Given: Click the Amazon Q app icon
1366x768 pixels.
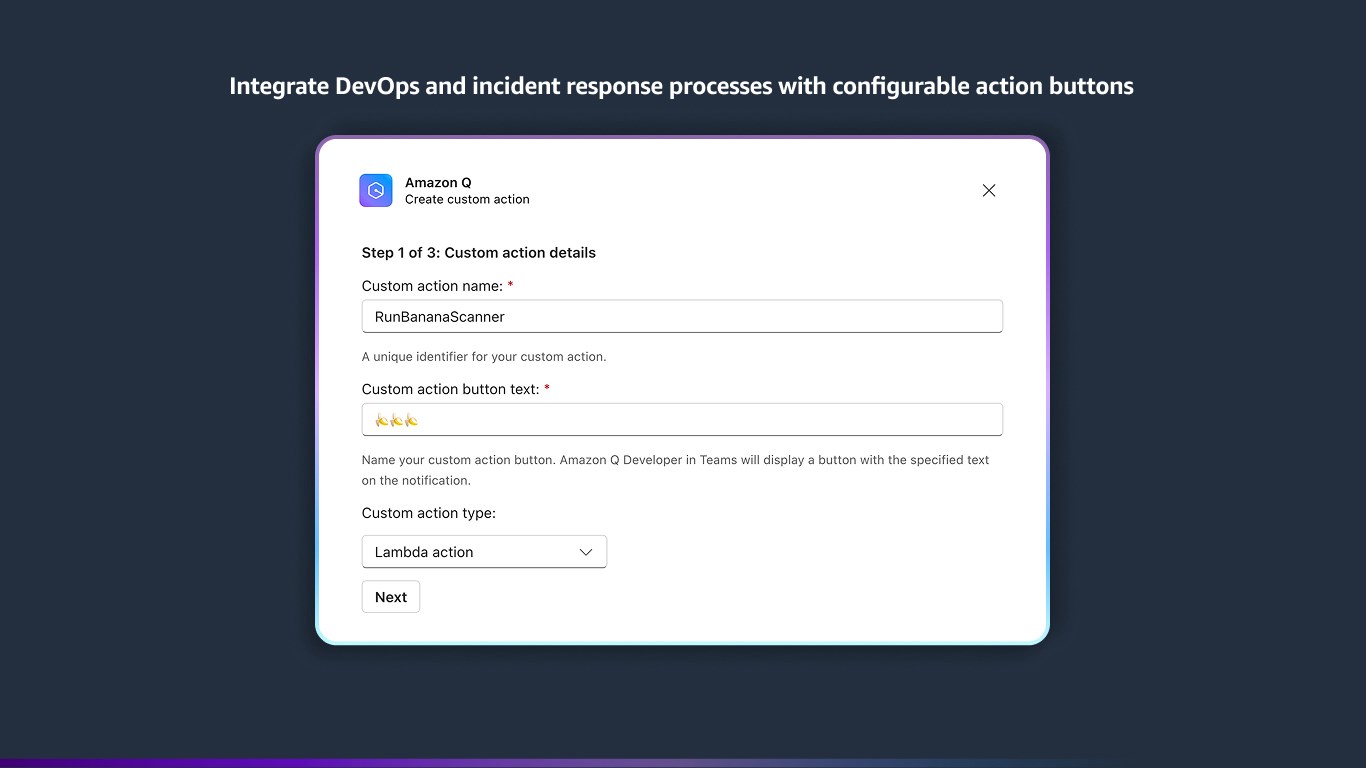Looking at the screenshot, I should [376, 190].
